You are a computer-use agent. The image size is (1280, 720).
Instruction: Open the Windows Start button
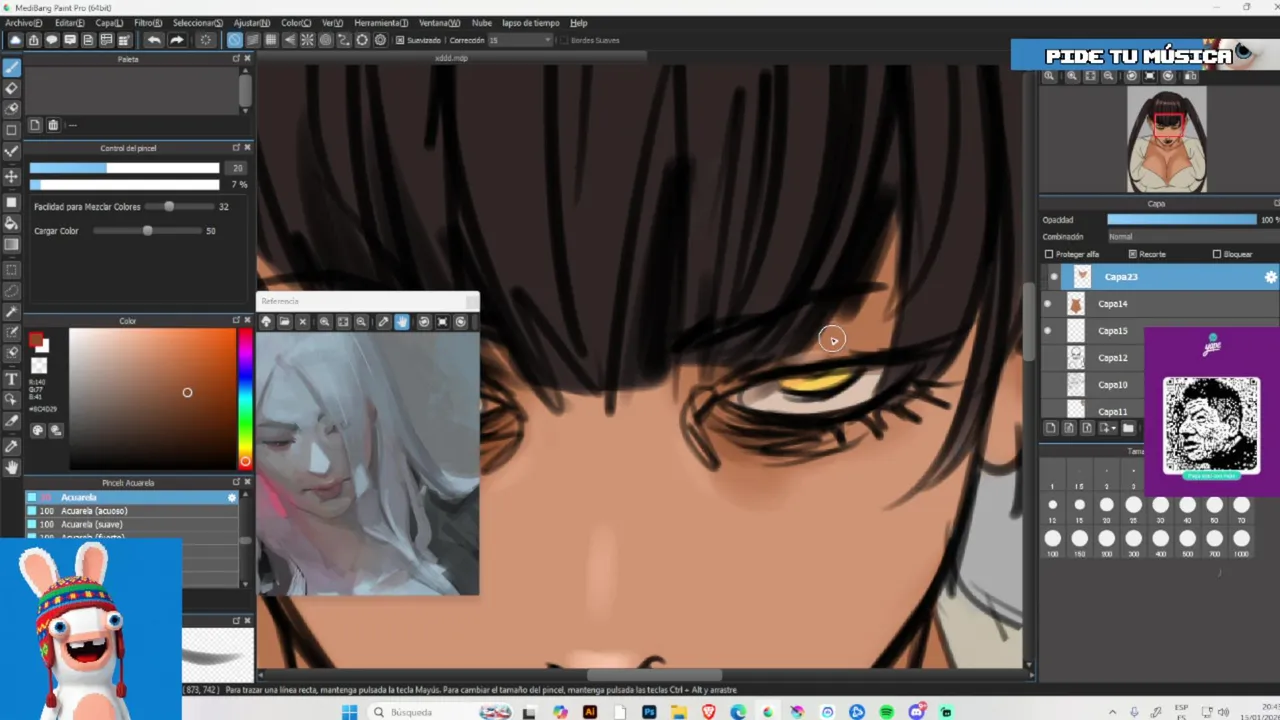[349, 712]
